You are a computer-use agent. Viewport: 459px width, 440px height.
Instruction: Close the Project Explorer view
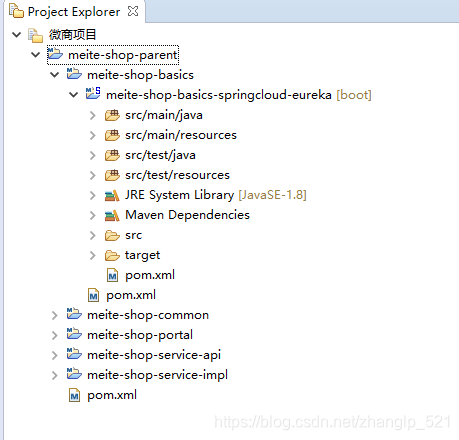pos(133,11)
